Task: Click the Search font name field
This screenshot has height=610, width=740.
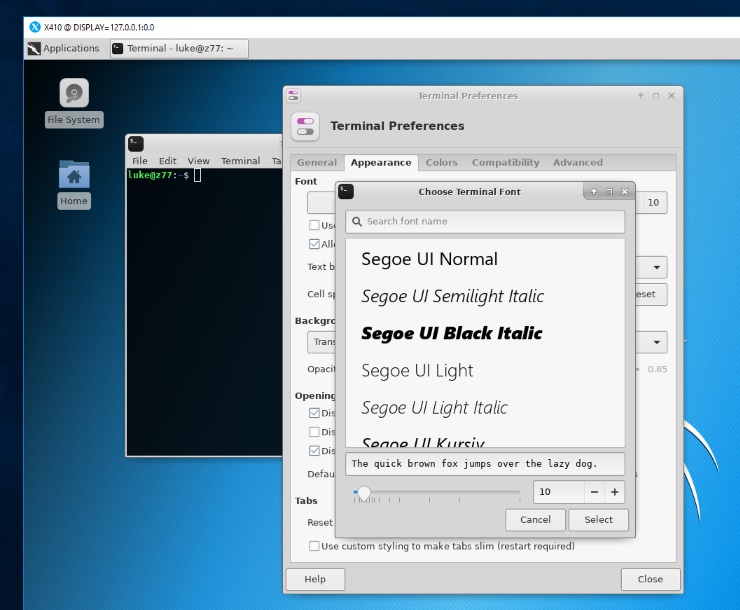Action: tap(485, 221)
